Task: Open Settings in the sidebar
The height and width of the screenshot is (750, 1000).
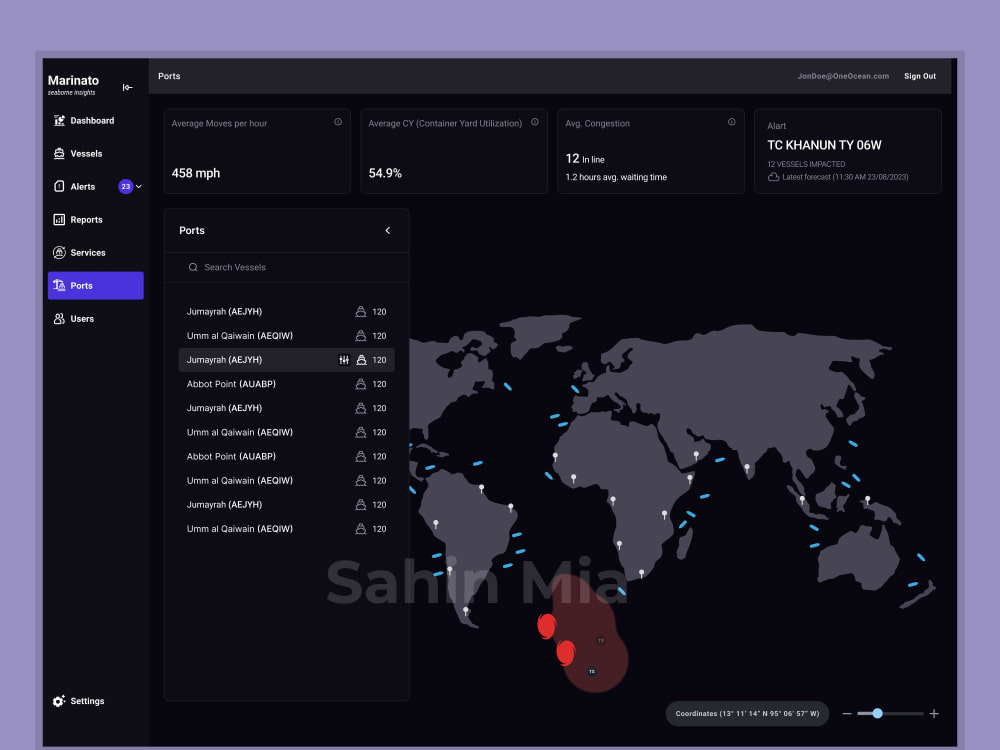Action: point(79,701)
